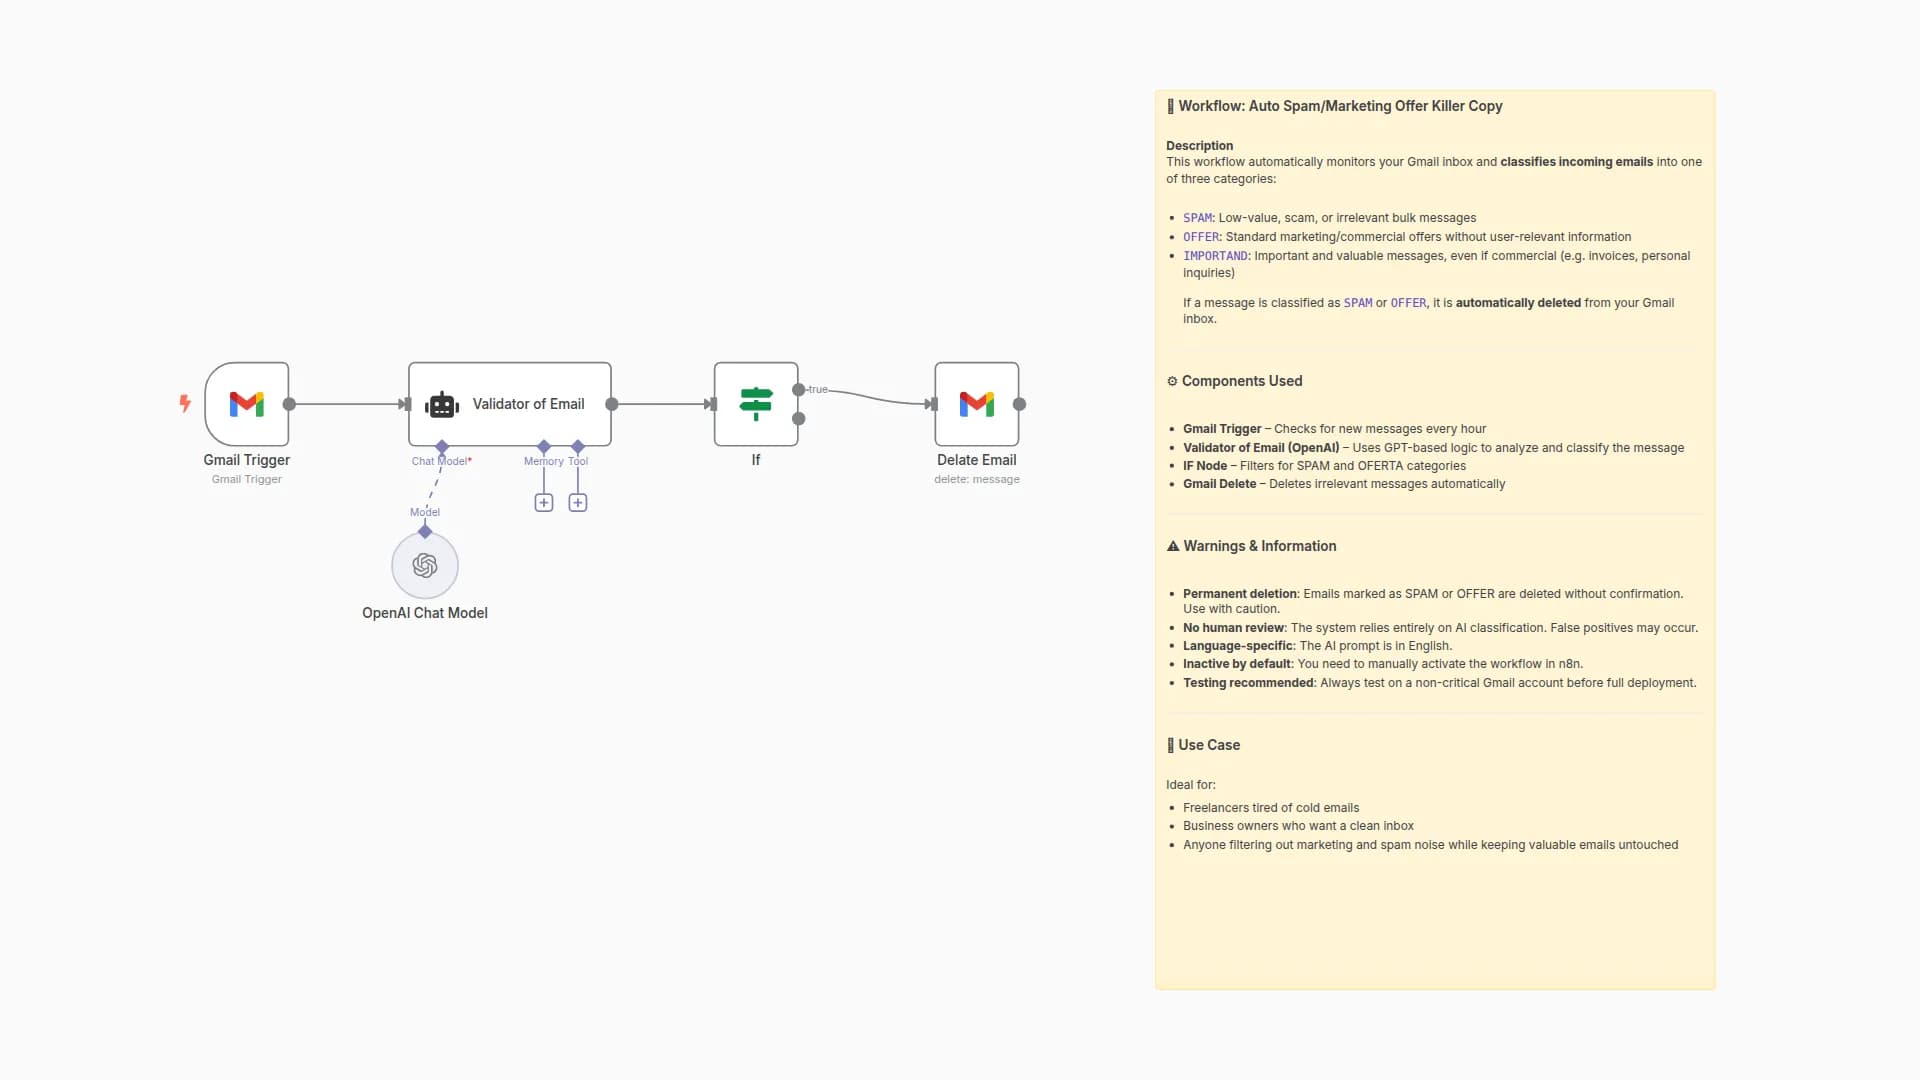This screenshot has height=1080, width=1920.
Task: Click the 'Components Used' heading
Action: pos(1235,381)
